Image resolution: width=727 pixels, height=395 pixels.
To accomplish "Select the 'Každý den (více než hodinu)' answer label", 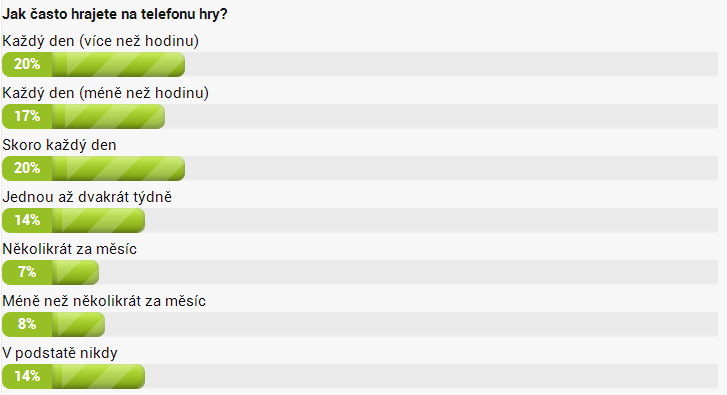I will pyautogui.click(x=100, y=41).
